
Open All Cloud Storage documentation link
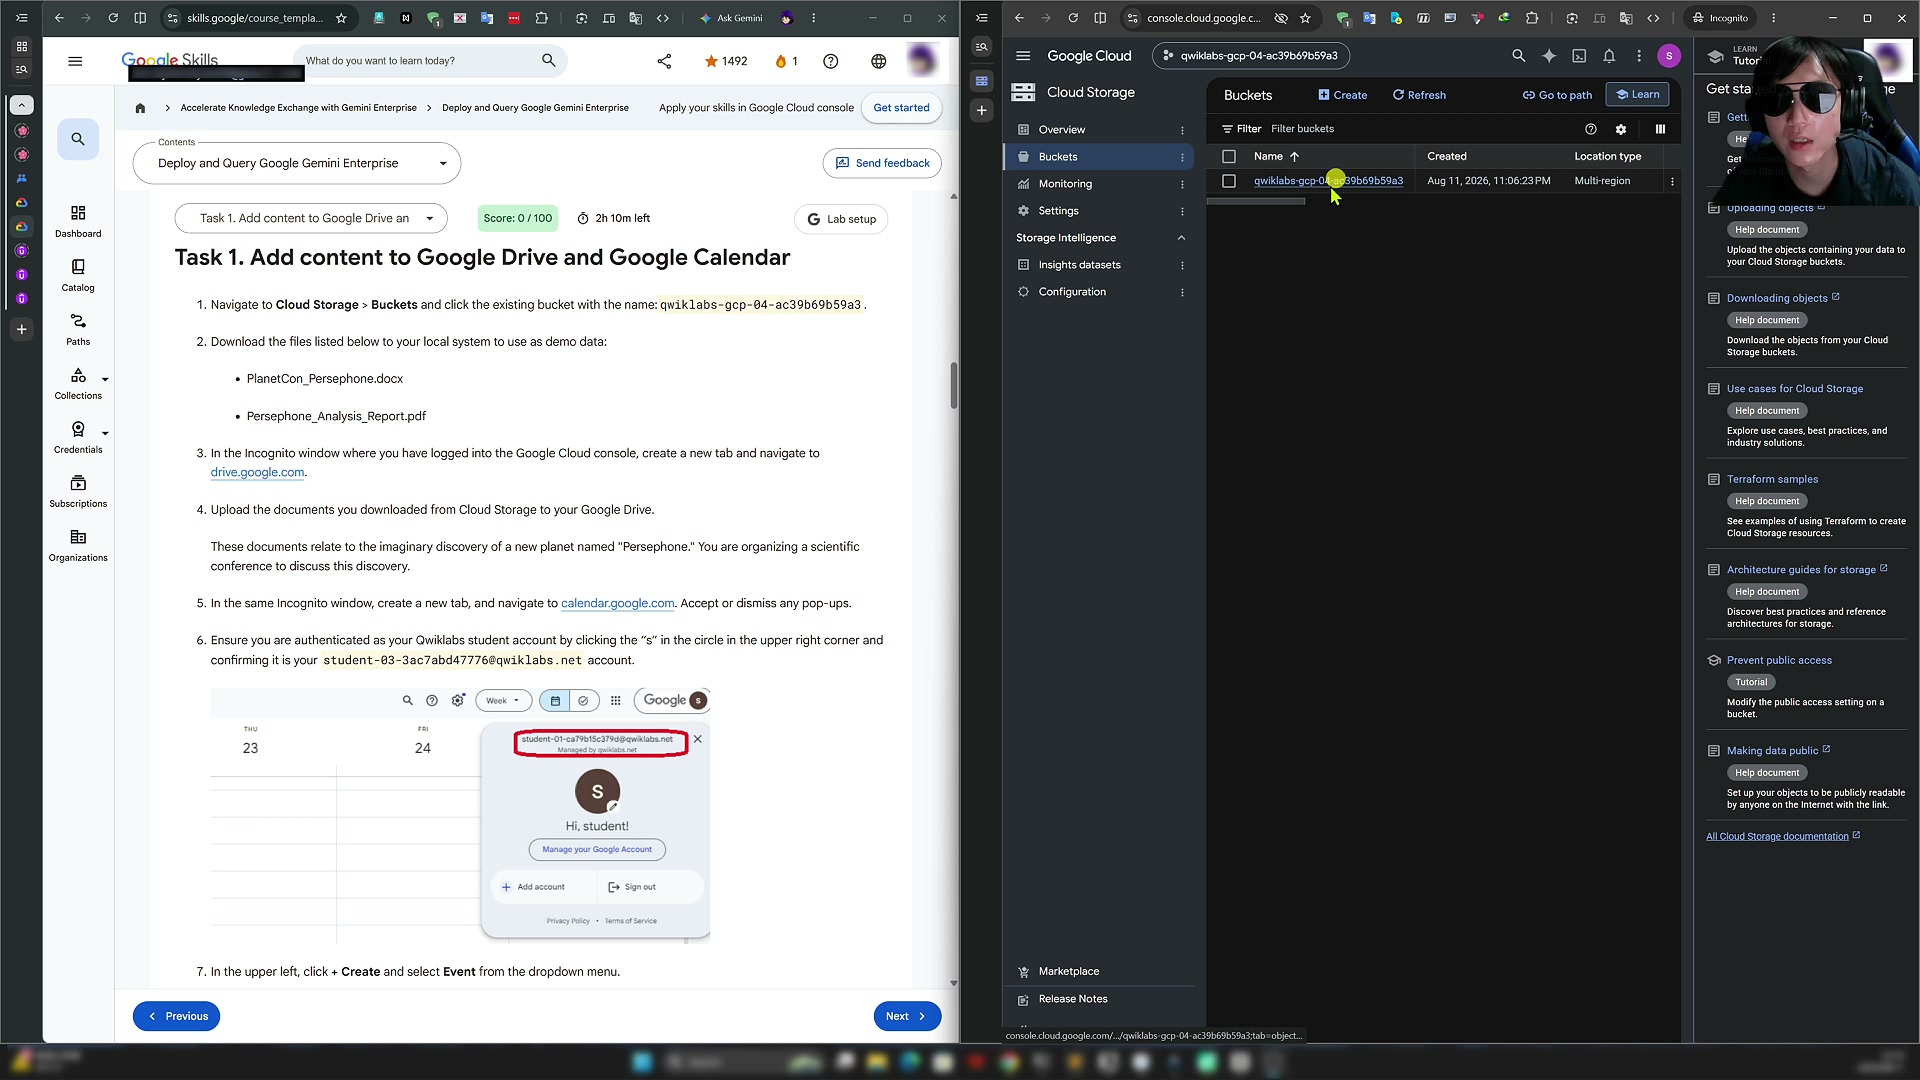pos(1777,836)
